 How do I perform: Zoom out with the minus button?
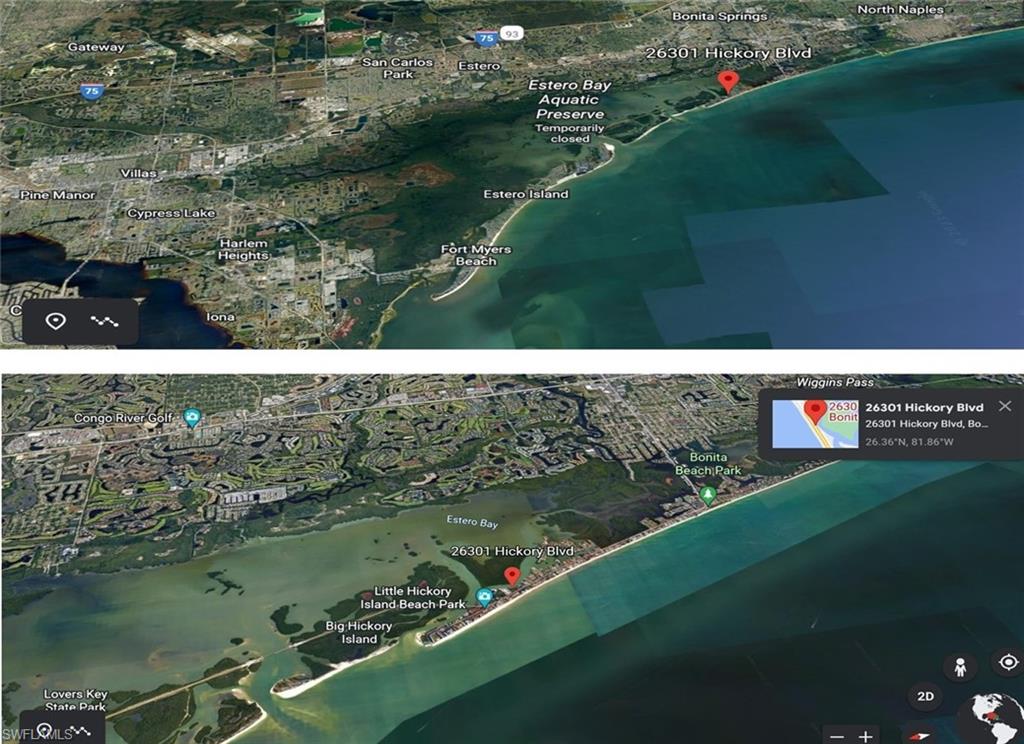tap(834, 736)
